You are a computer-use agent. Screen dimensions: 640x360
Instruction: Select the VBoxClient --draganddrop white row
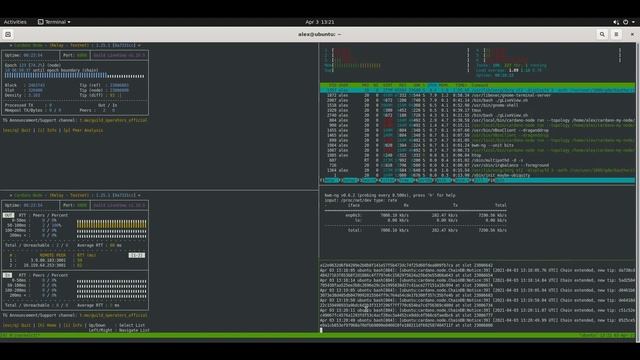[x=478, y=130]
